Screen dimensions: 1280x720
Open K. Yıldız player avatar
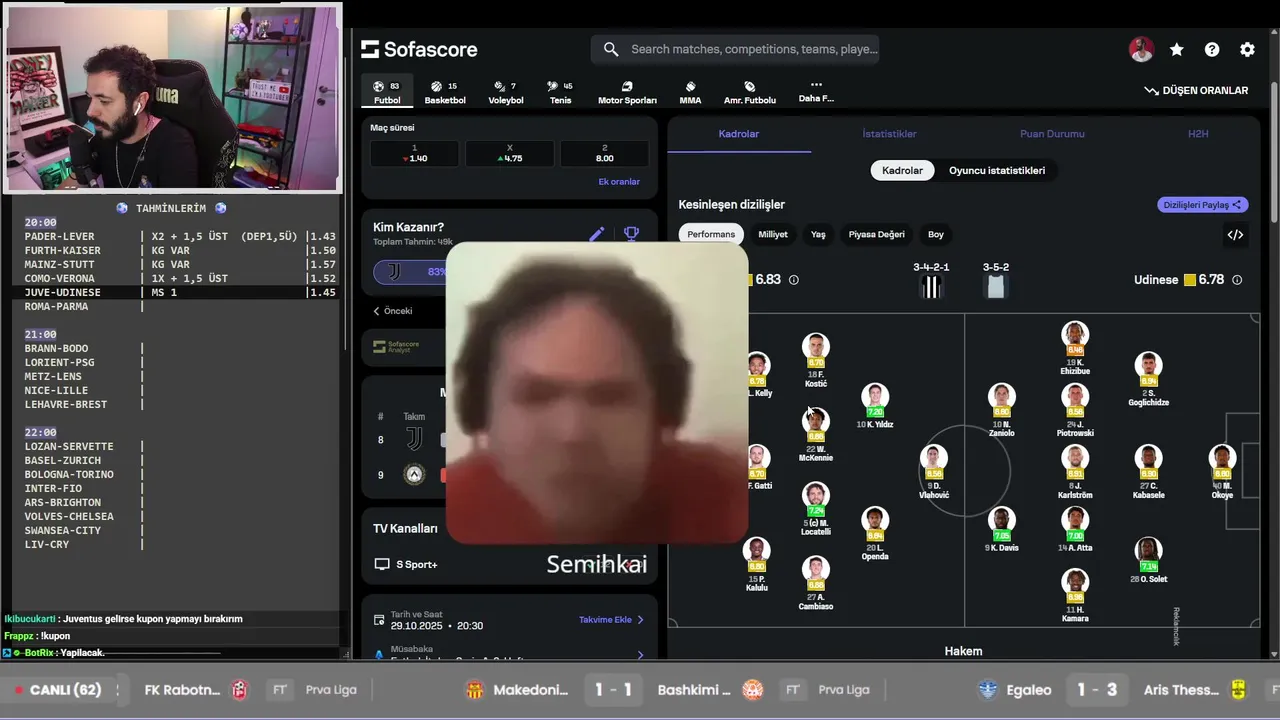pos(875,395)
